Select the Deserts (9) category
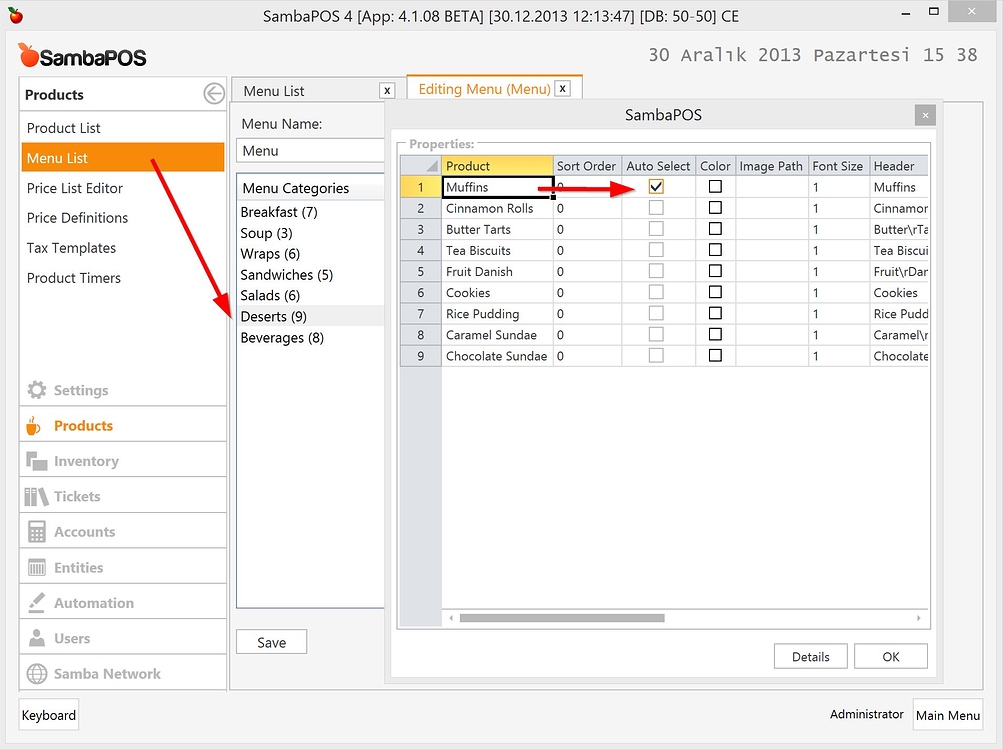 click(x=311, y=316)
